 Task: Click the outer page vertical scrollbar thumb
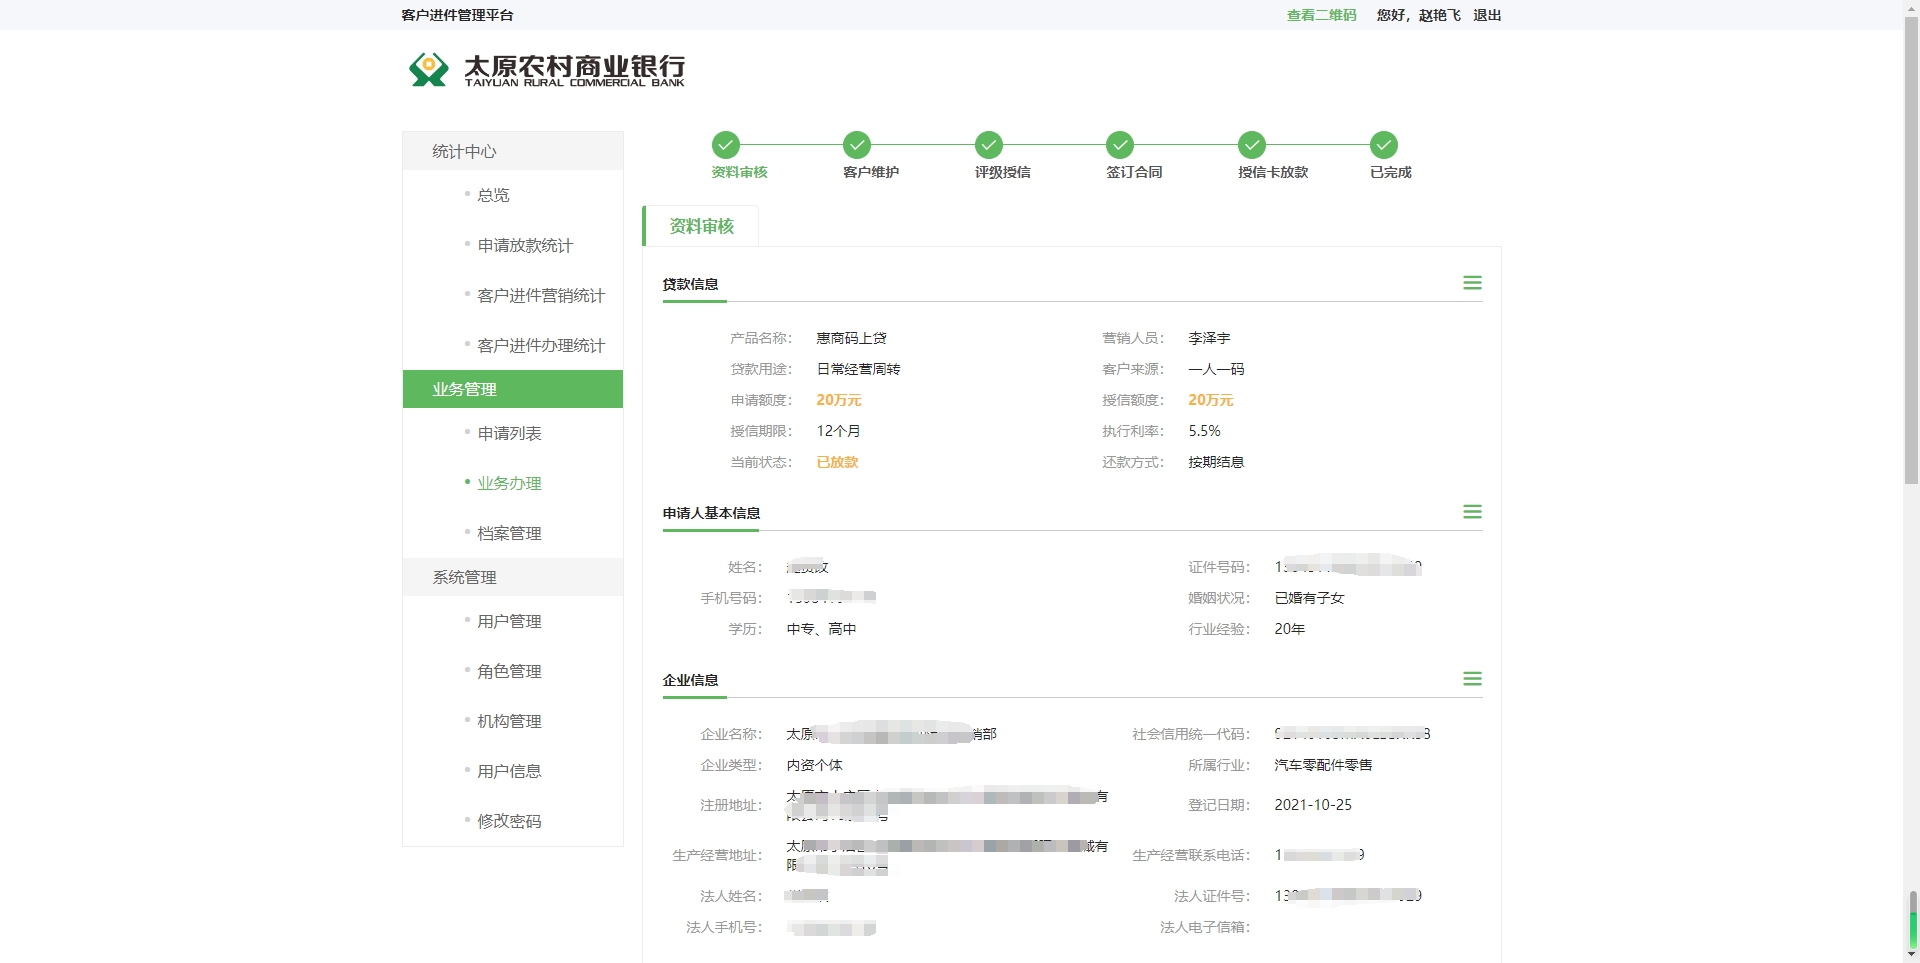point(1911,251)
